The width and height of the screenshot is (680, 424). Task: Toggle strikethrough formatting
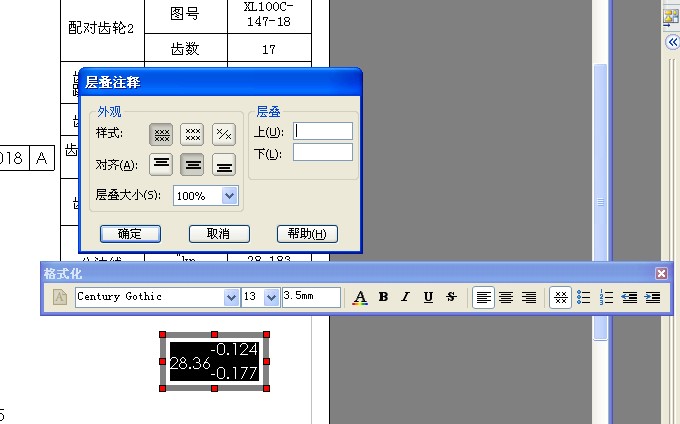coord(451,297)
